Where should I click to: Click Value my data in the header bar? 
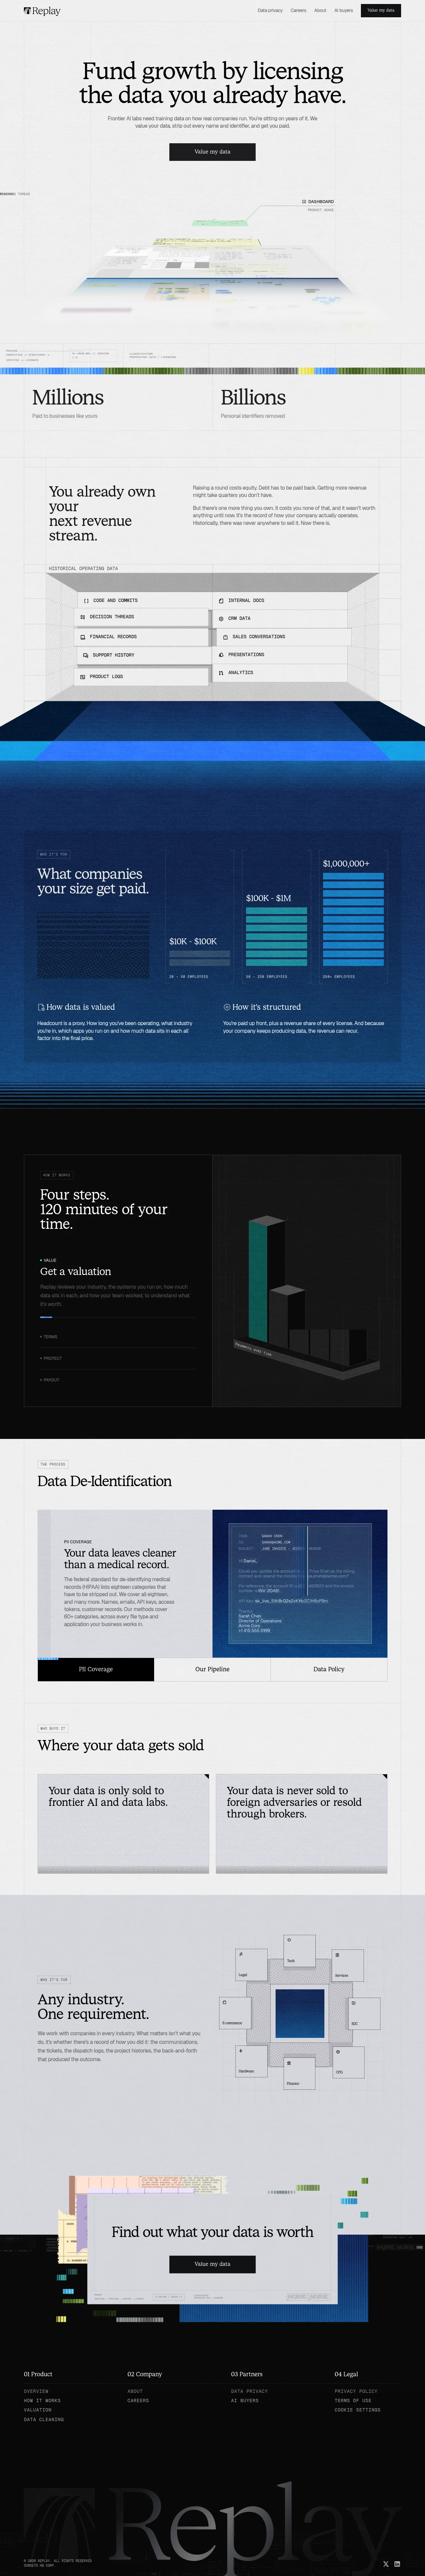pyautogui.click(x=381, y=10)
